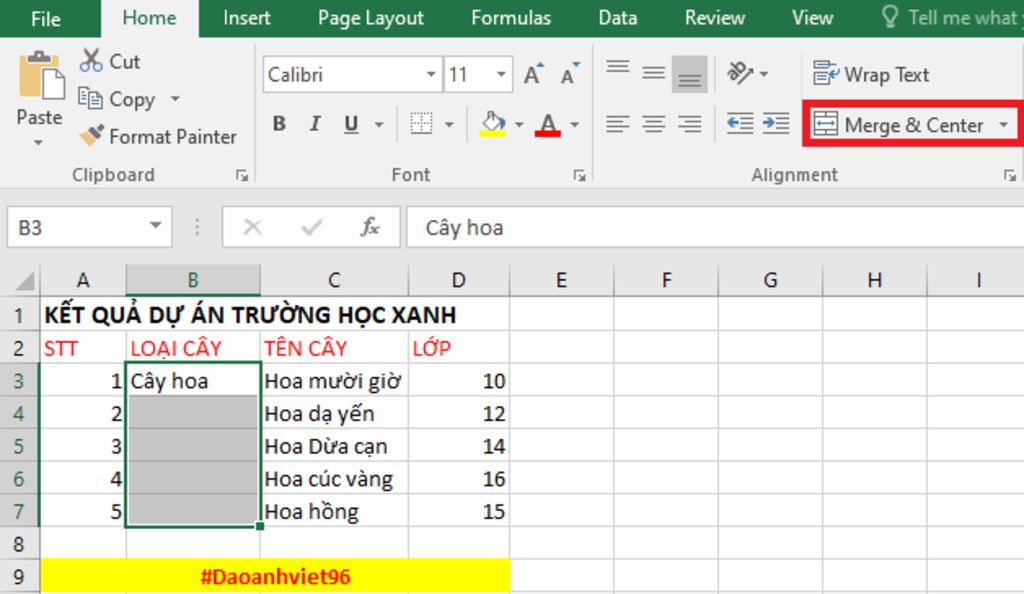
Task: Toggle Italic formatting
Action: 315,123
